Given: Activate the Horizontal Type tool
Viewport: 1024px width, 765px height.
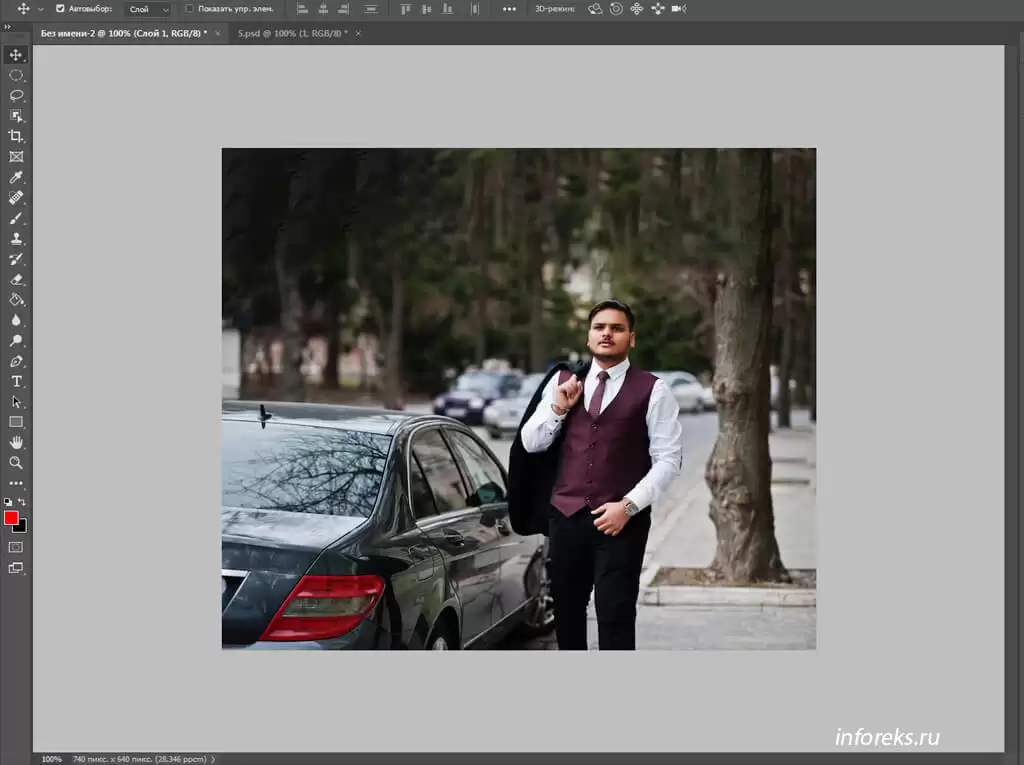Looking at the screenshot, I should click(16, 381).
